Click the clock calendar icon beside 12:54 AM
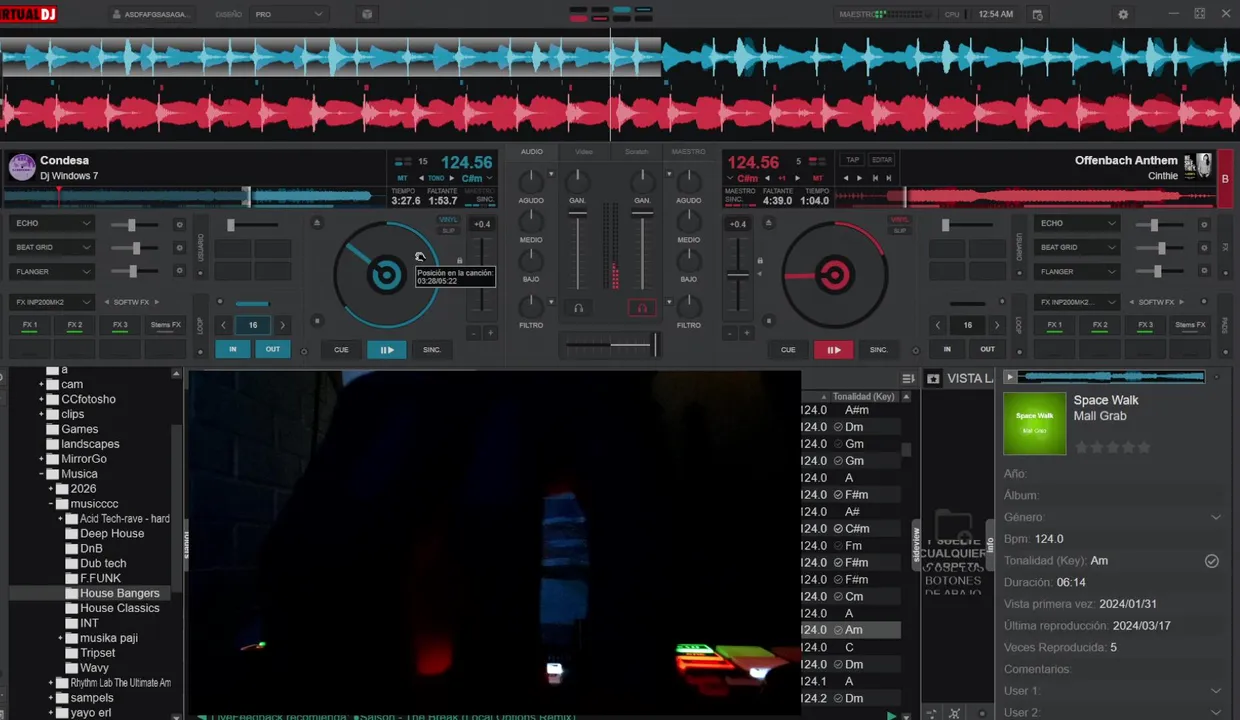 (1037, 14)
